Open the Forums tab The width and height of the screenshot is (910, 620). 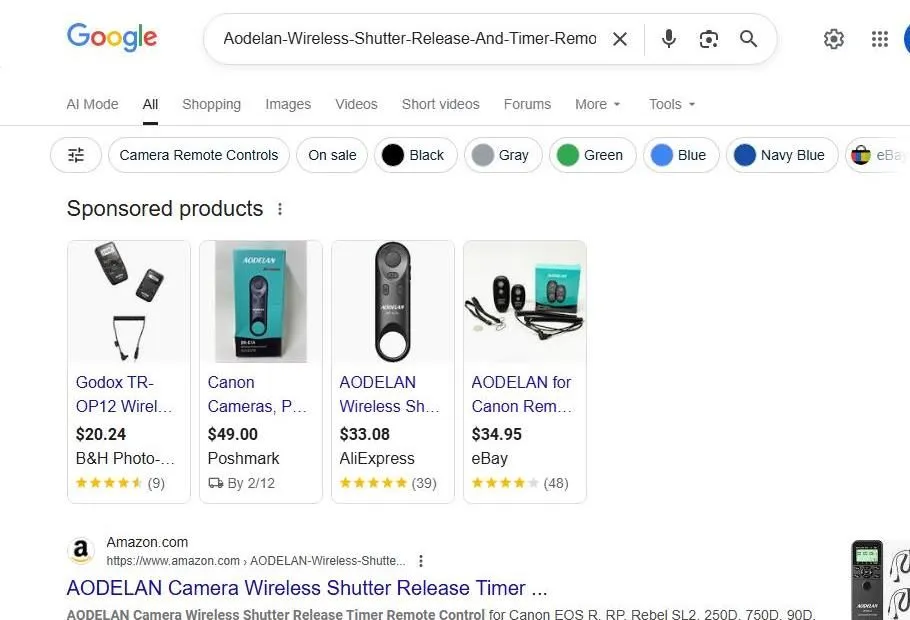[527, 104]
